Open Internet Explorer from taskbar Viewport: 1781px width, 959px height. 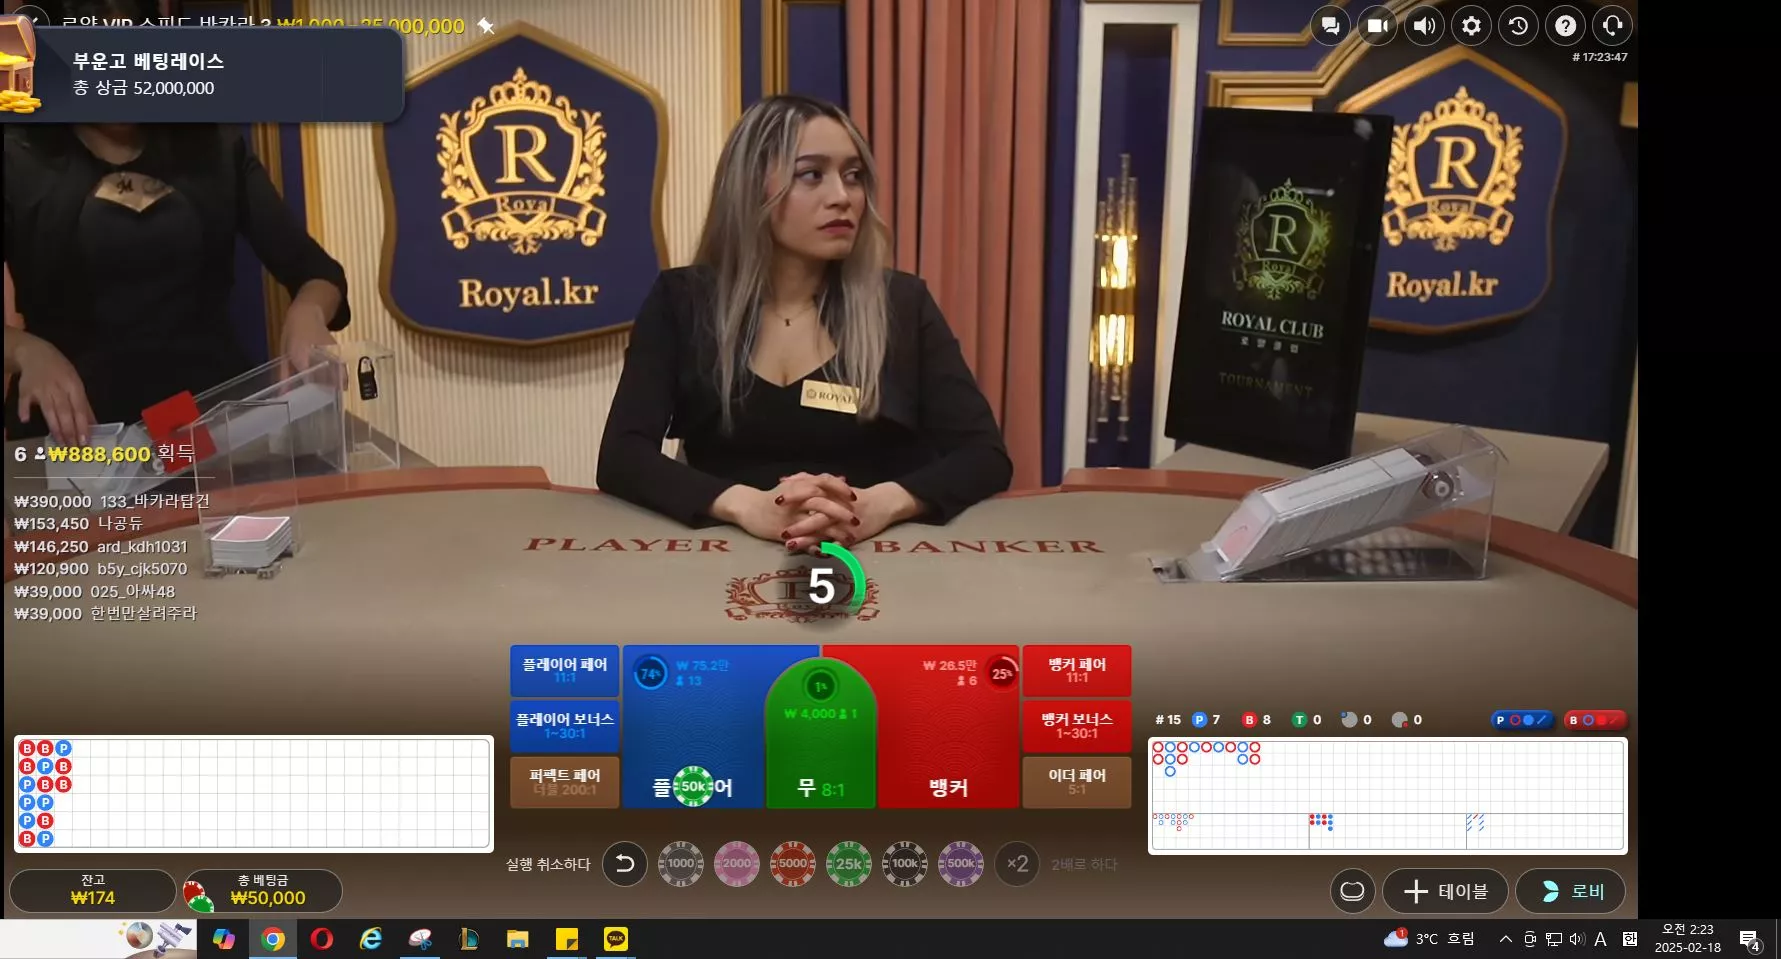[371, 939]
